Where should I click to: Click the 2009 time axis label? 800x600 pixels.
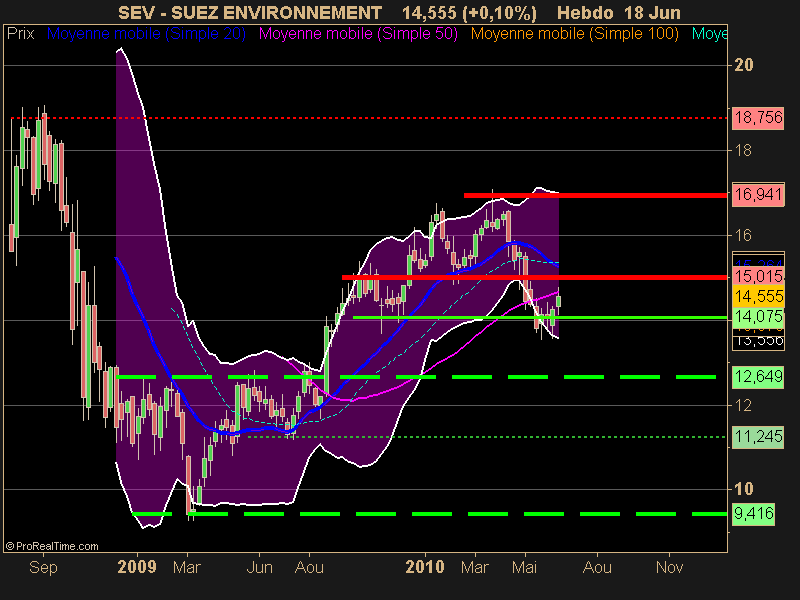(x=137, y=567)
